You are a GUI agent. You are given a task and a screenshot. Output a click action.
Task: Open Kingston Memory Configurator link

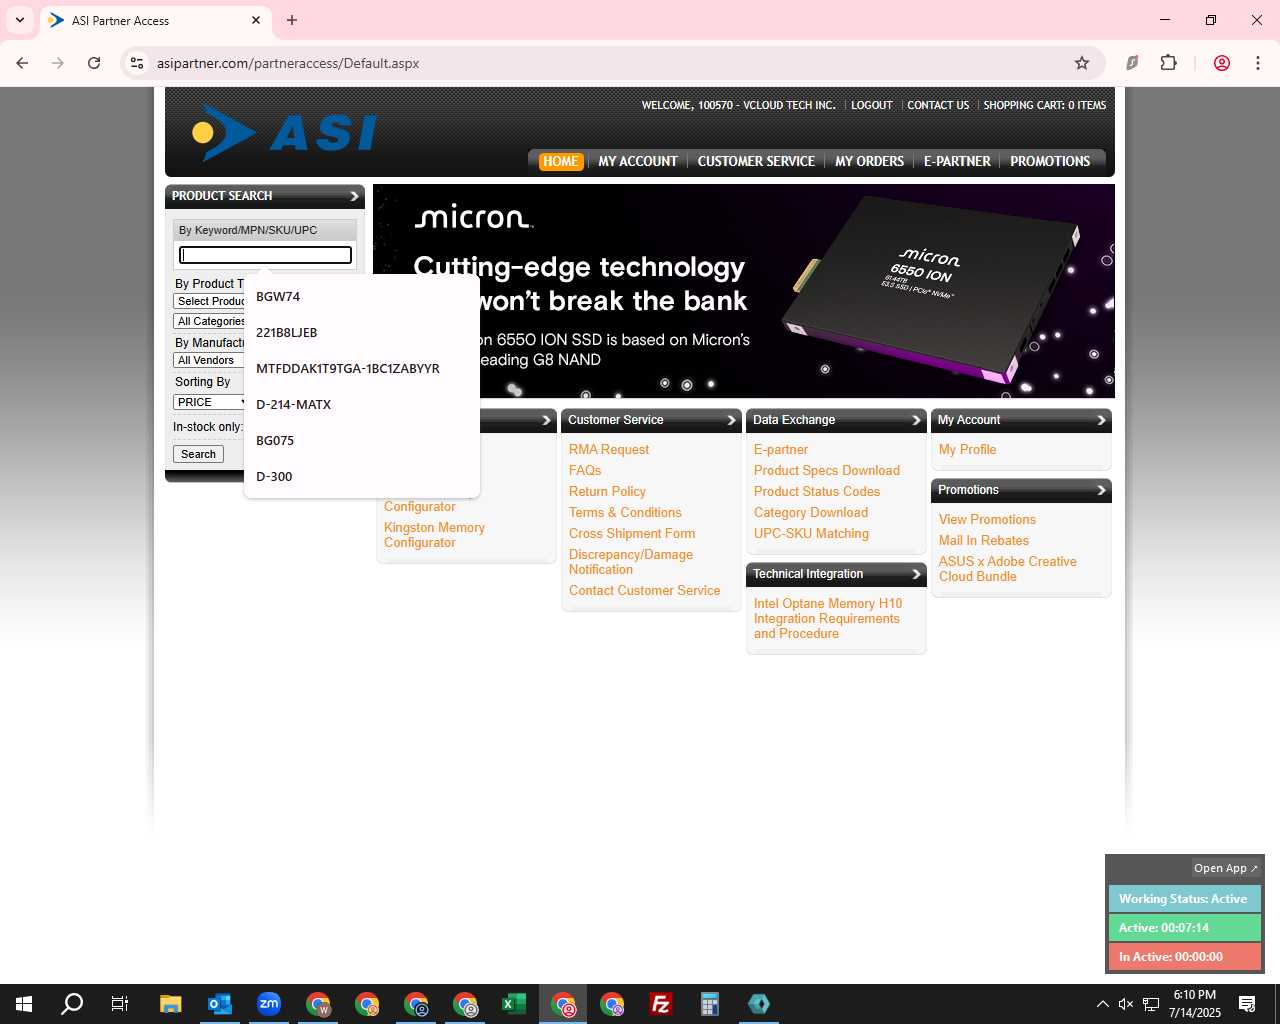tap(434, 535)
